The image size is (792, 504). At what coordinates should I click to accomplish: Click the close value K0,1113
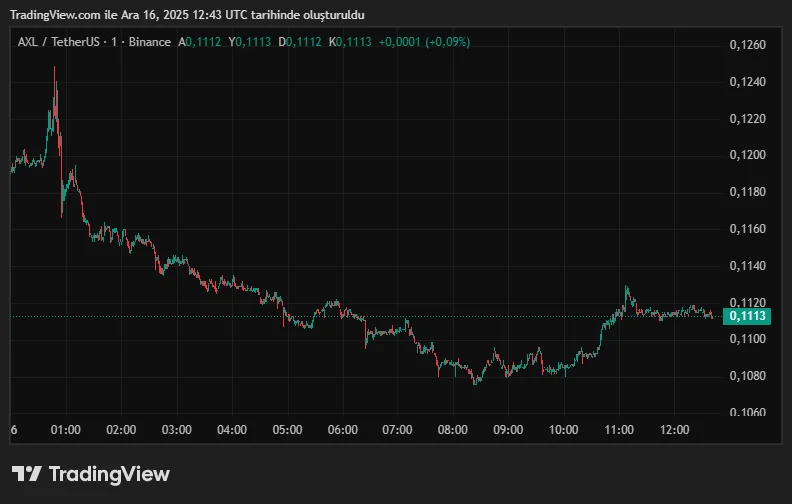tap(351, 42)
